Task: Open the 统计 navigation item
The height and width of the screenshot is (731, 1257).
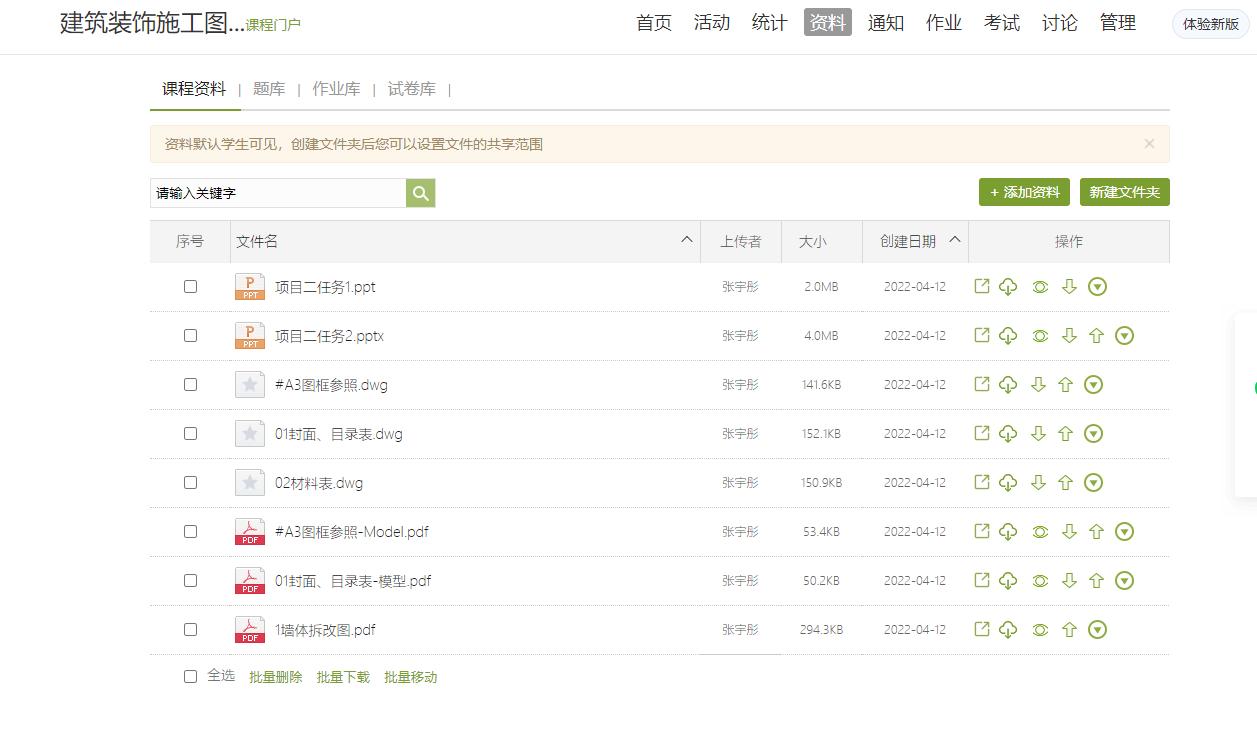Action: [770, 23]
